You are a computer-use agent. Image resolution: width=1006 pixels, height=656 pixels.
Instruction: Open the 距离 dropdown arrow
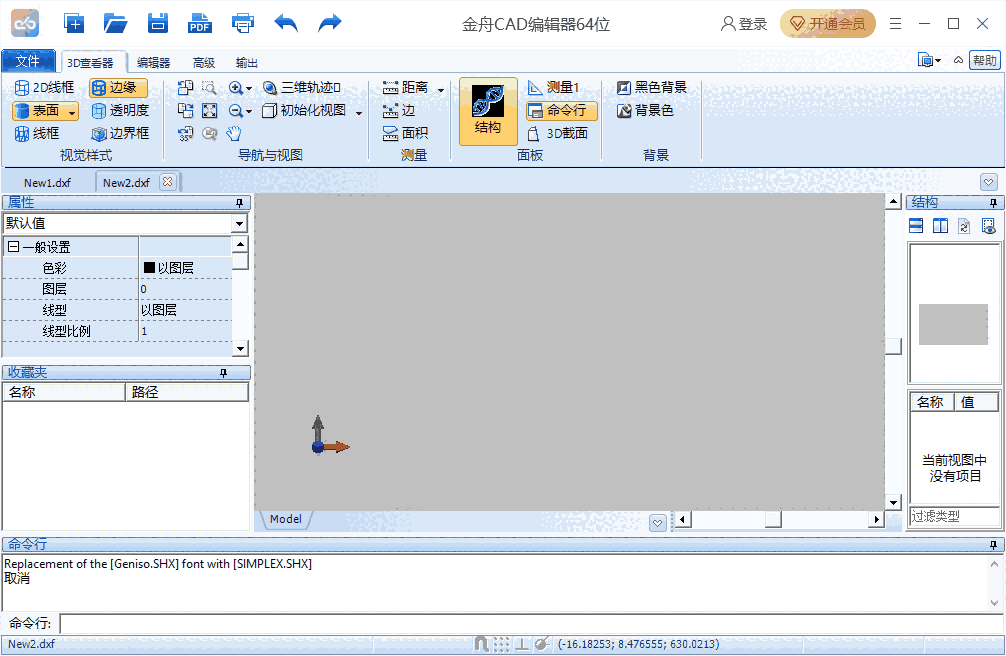pyautogui.click(x=441, y=89)
